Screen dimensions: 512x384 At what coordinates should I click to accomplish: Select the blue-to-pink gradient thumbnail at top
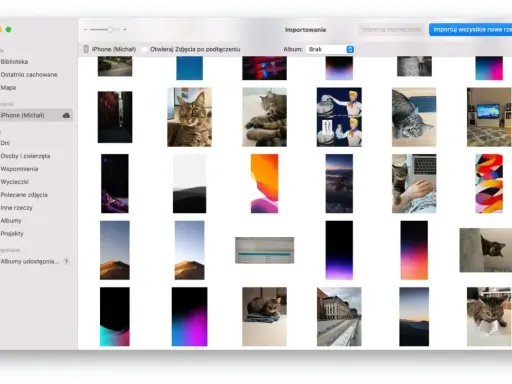[x=489, y=68]
